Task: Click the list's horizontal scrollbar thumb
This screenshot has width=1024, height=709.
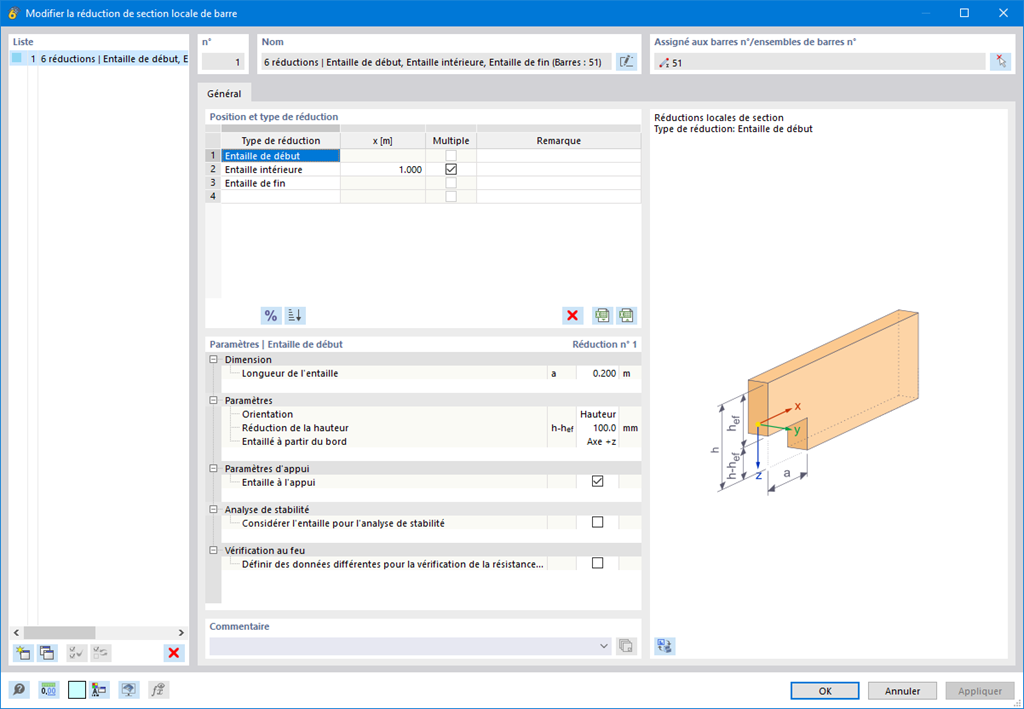Action: (x=59, y=633)
